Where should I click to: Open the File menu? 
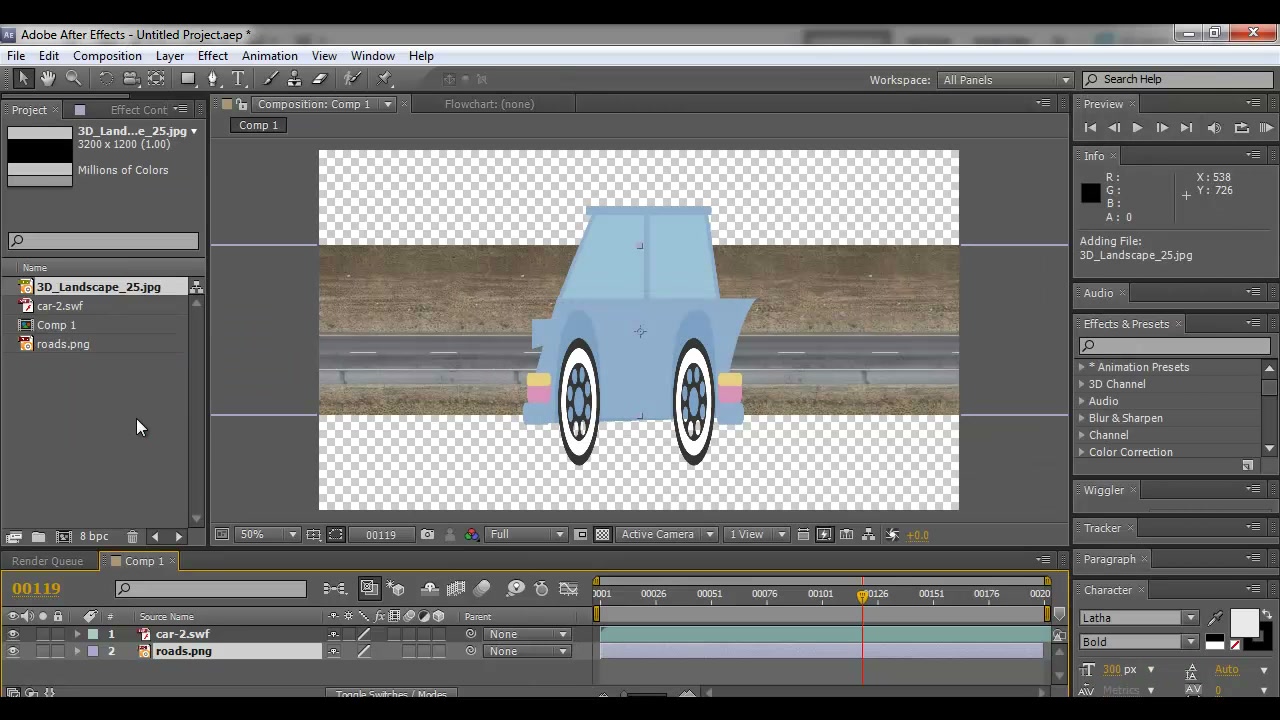pyautogui.click(x=16, y=56)
